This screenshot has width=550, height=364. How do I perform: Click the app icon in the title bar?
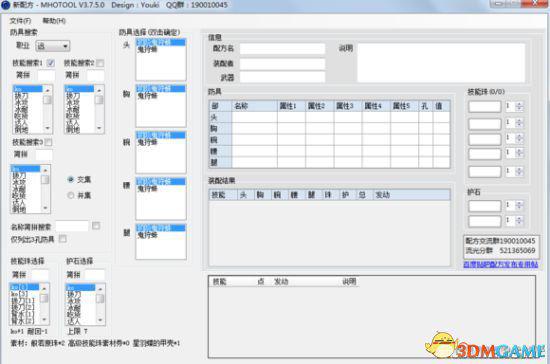[6, 5]
